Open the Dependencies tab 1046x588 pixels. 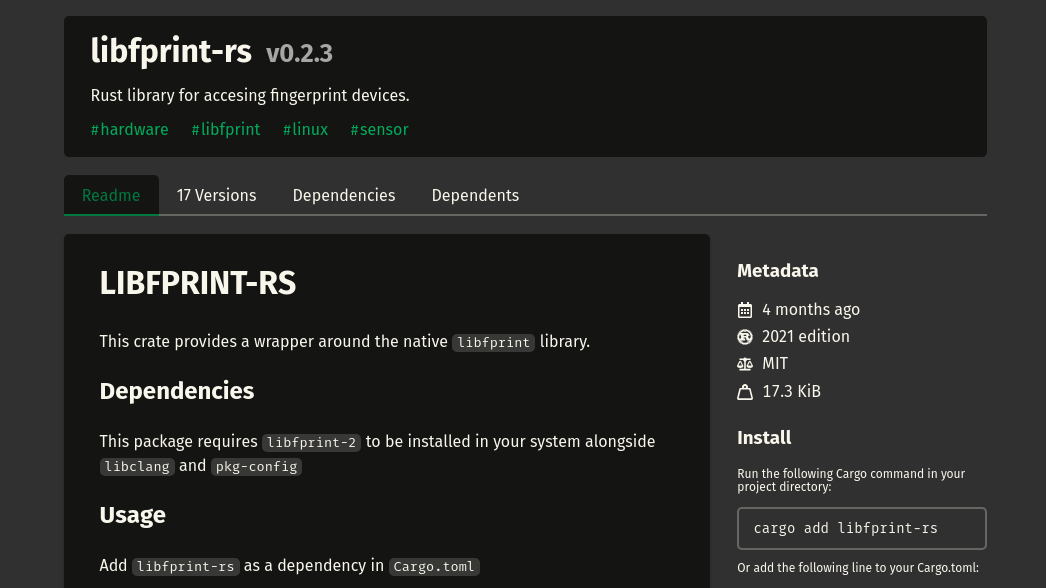[x=343, y=195]
